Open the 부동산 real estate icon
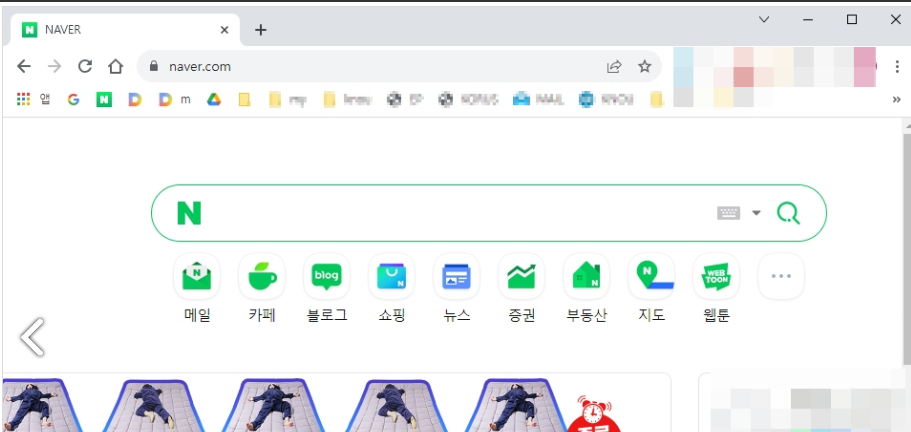The width and height of the screenshot is (911, 432). pos(586,276)
